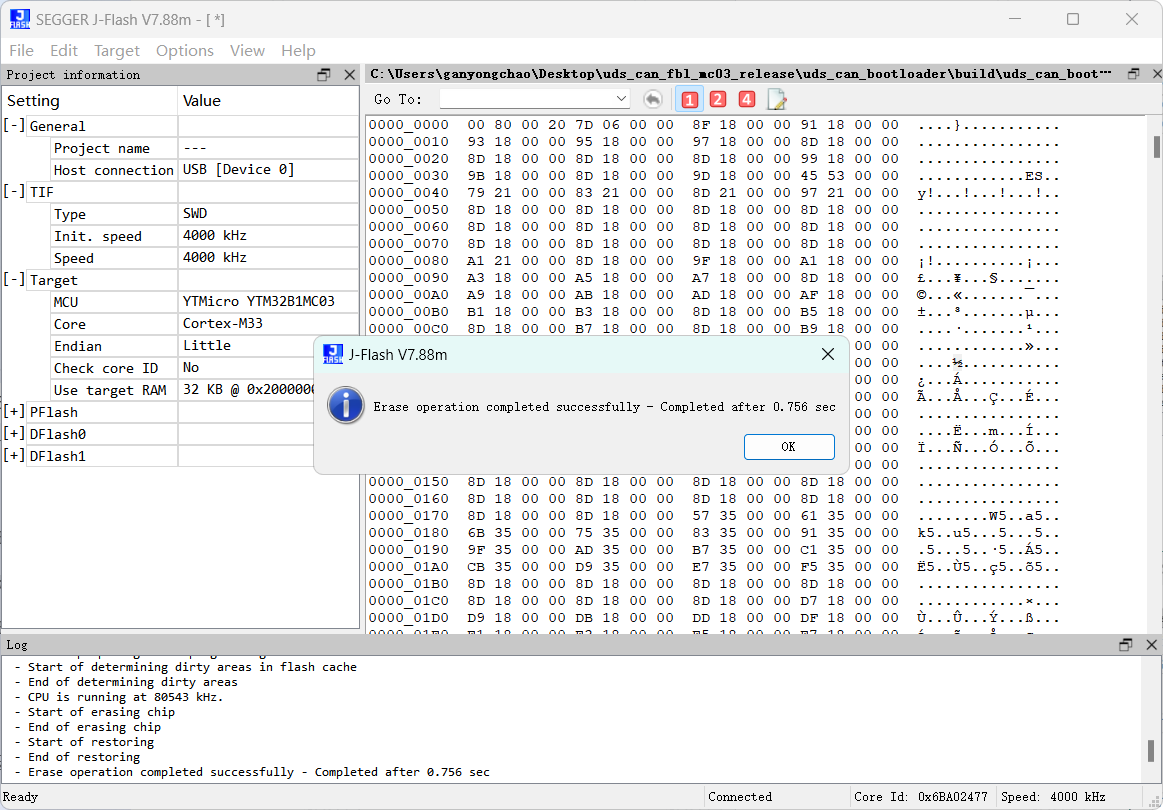Open the File menu
Screen dimensions: 1163x810
click(x=22, y=50)
